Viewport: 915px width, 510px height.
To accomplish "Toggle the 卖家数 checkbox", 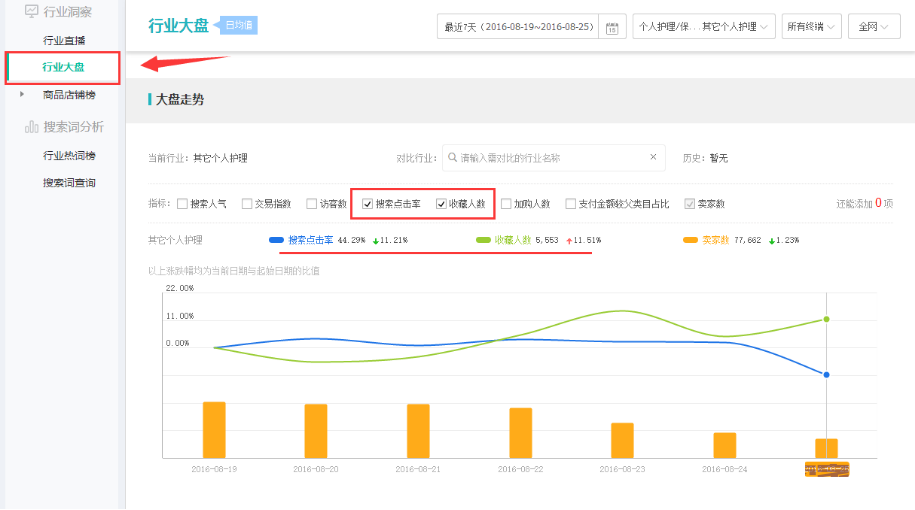I will 690,204.
